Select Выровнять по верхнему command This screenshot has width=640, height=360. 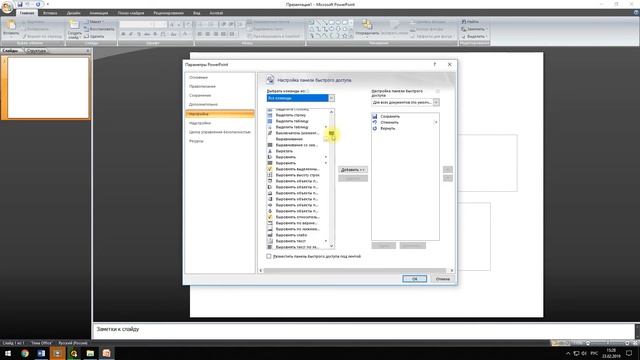pos(298,223)
